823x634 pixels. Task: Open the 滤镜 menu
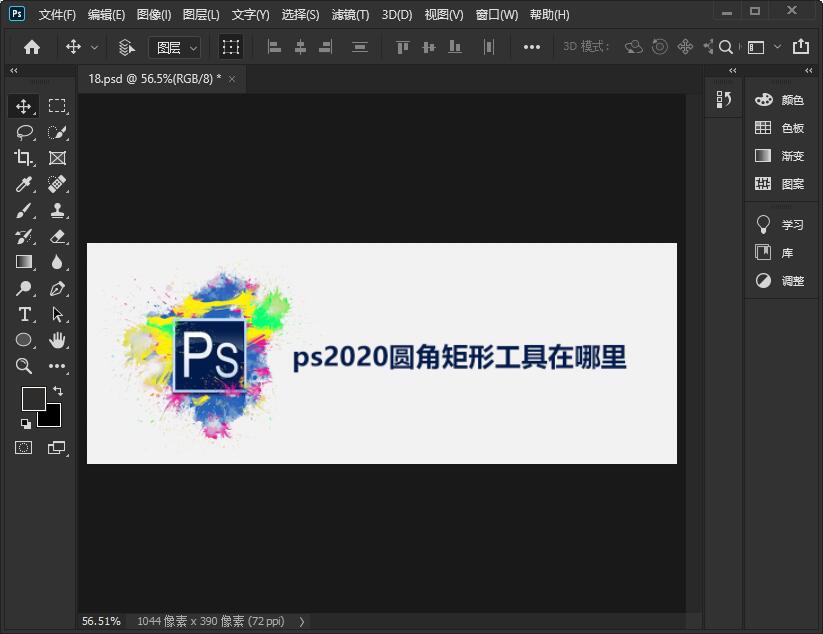[x=349, y=14]
